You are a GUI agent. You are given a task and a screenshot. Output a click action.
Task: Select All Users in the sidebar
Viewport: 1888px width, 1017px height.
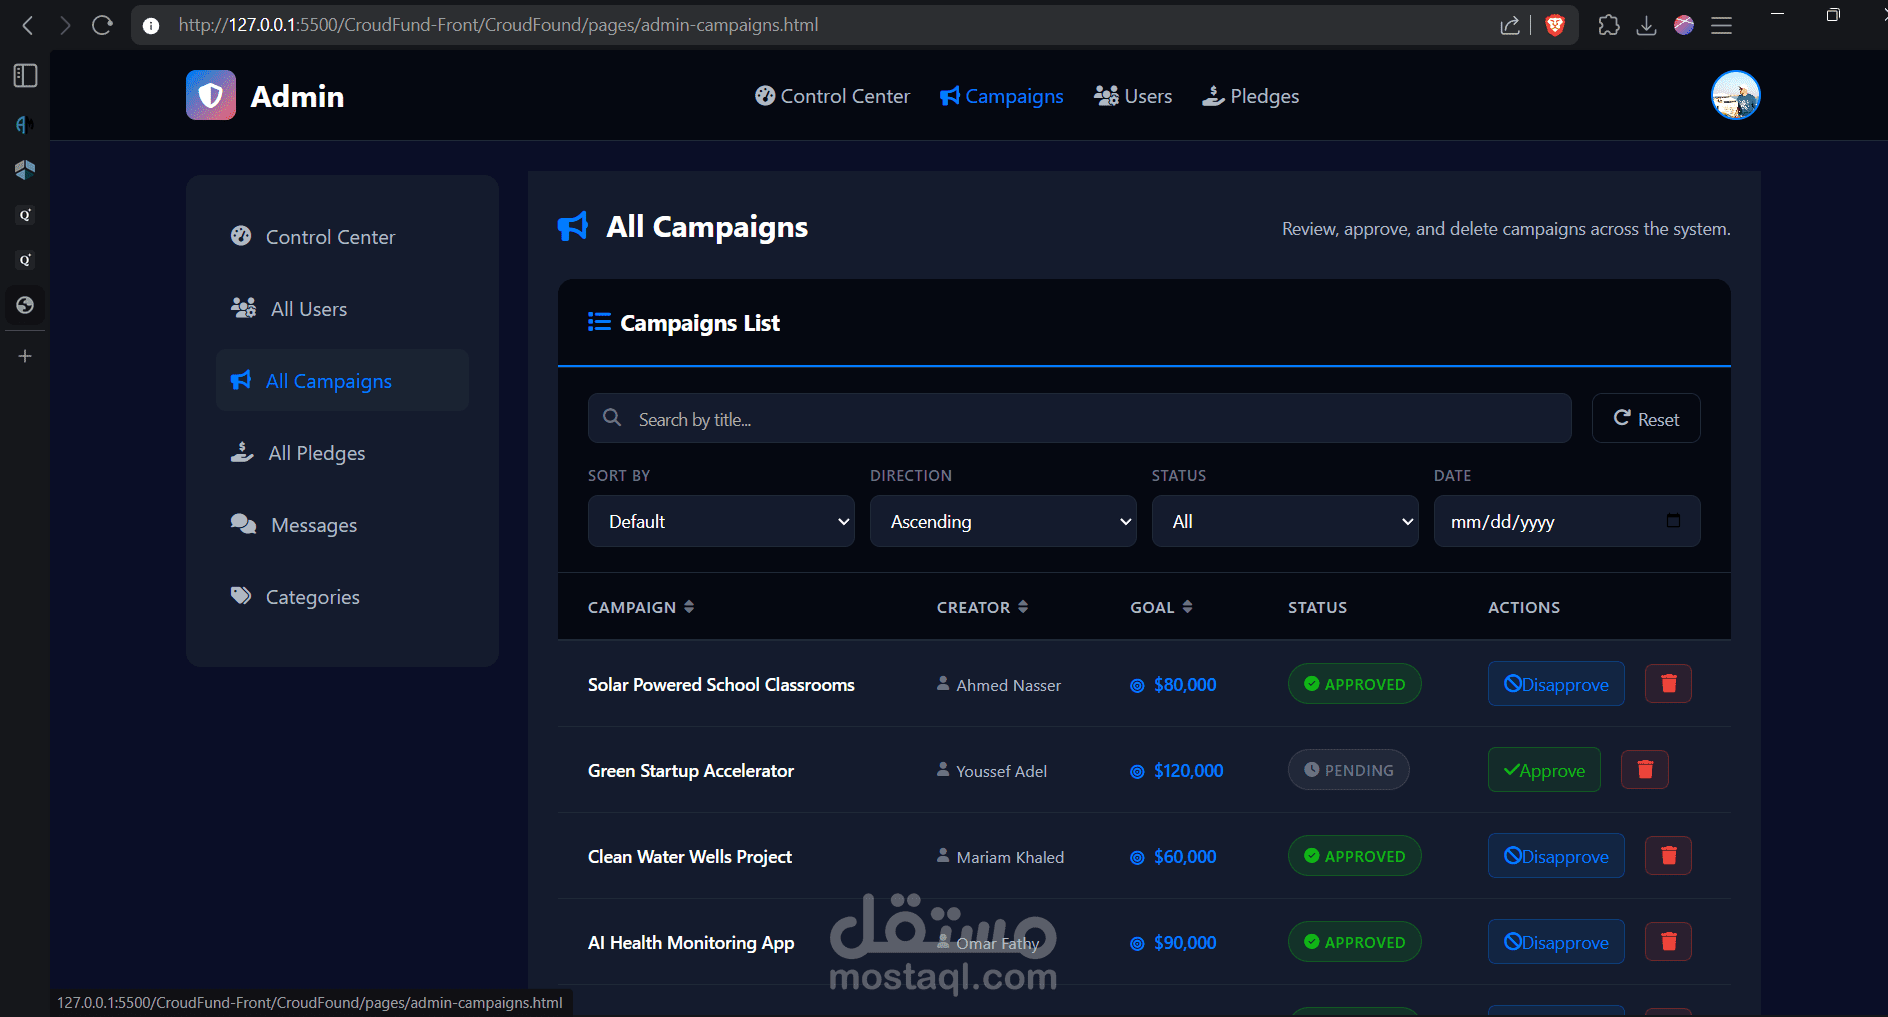(x=342, y=309)
